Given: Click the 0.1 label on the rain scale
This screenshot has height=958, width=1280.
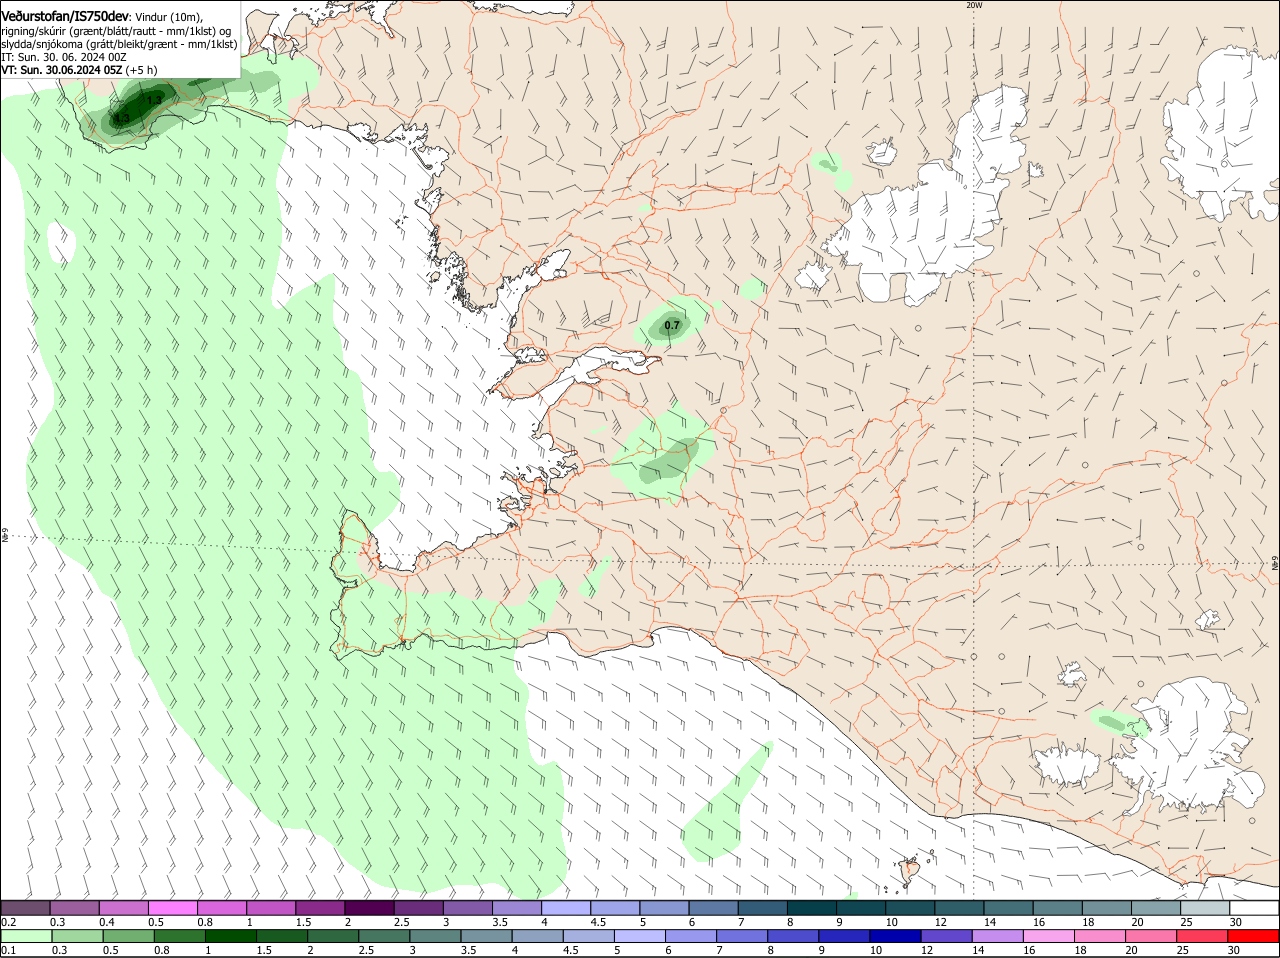Looking at the screenshot, I should click(x=9, y=950).
